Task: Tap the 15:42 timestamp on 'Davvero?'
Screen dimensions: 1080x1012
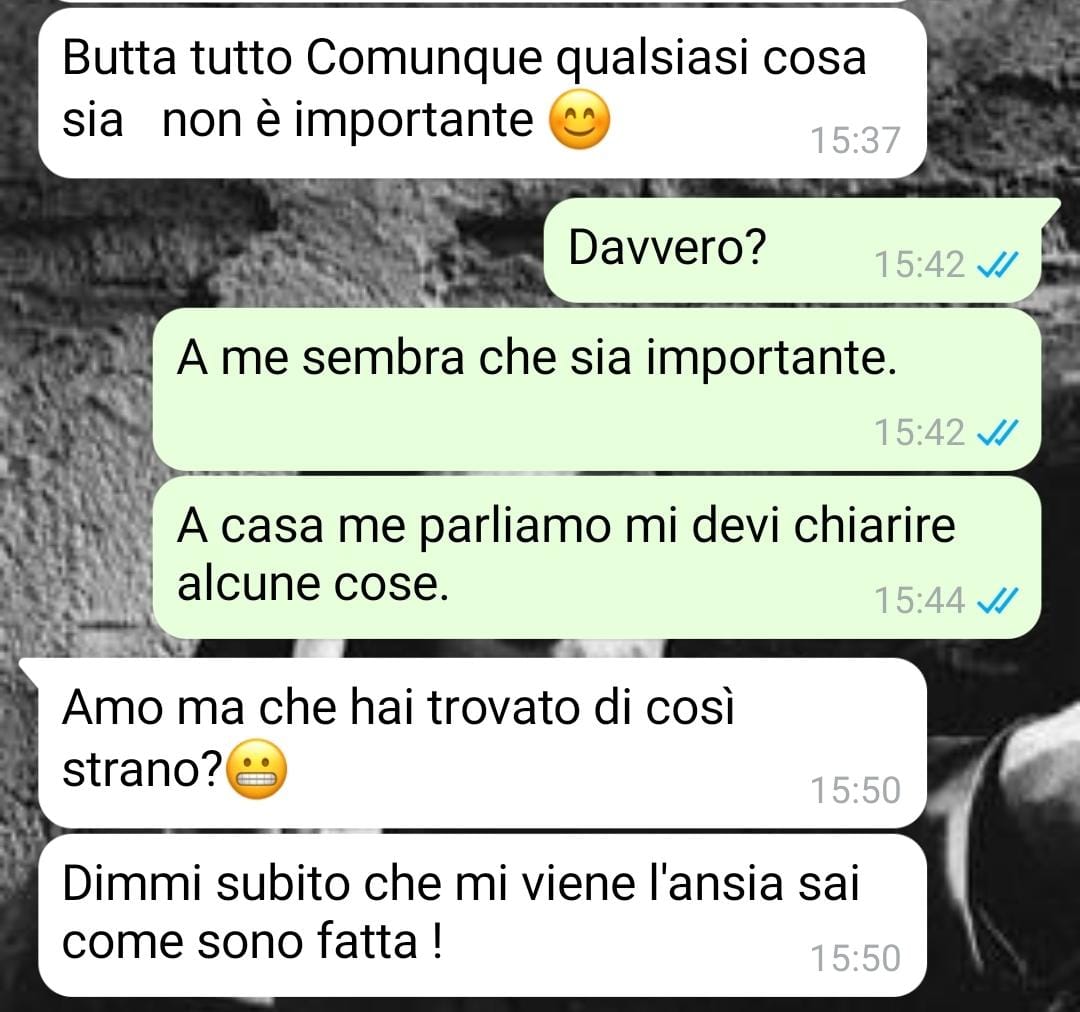Action: 920,265
